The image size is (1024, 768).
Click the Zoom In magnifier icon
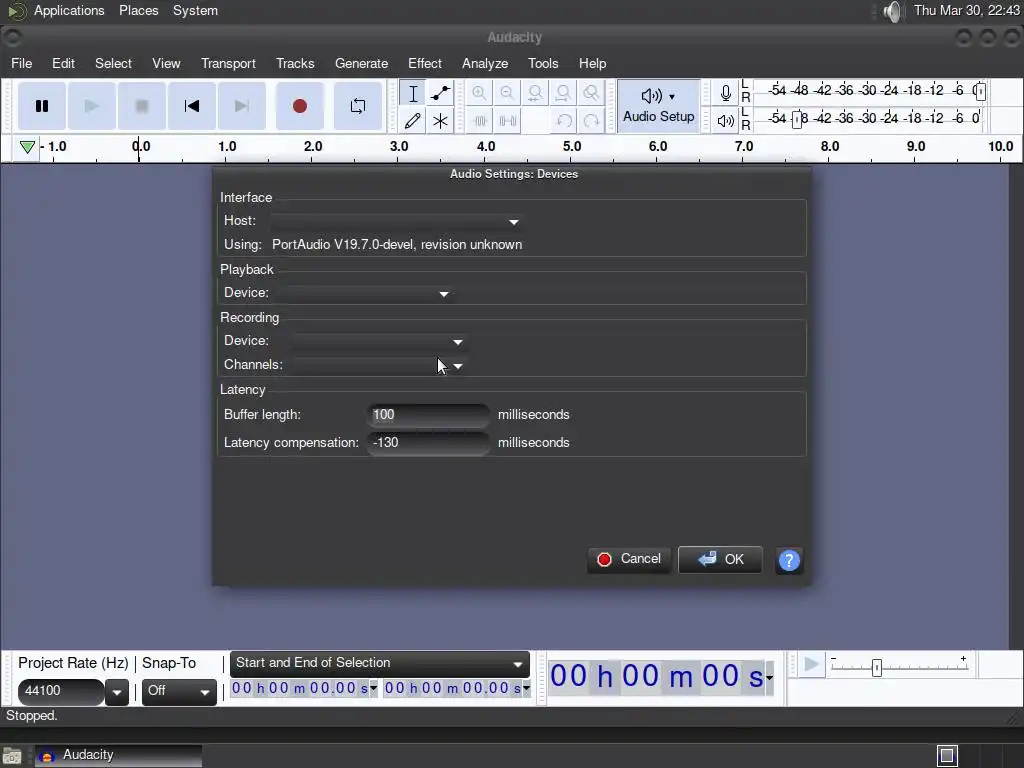point(479,93)
